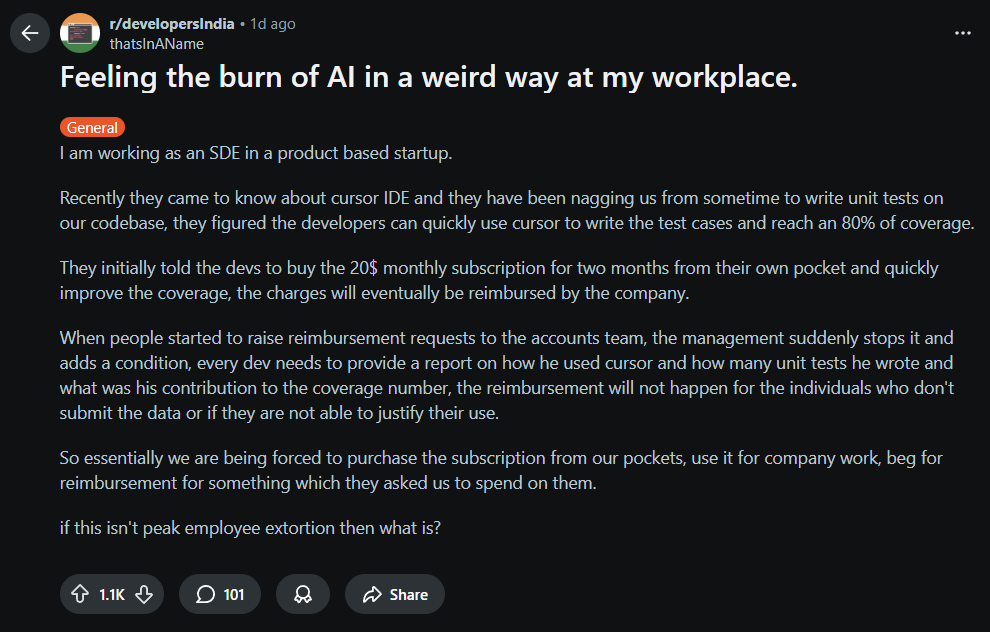Screen dimensions: 990x632
Task: Go back using the left arrow button
Action: coord(29,32)
